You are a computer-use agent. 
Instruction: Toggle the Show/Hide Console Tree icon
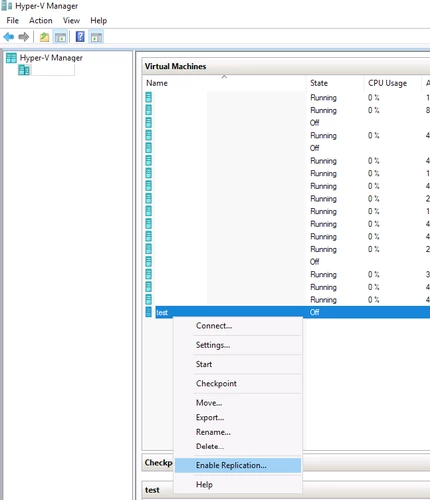(60, 37)
